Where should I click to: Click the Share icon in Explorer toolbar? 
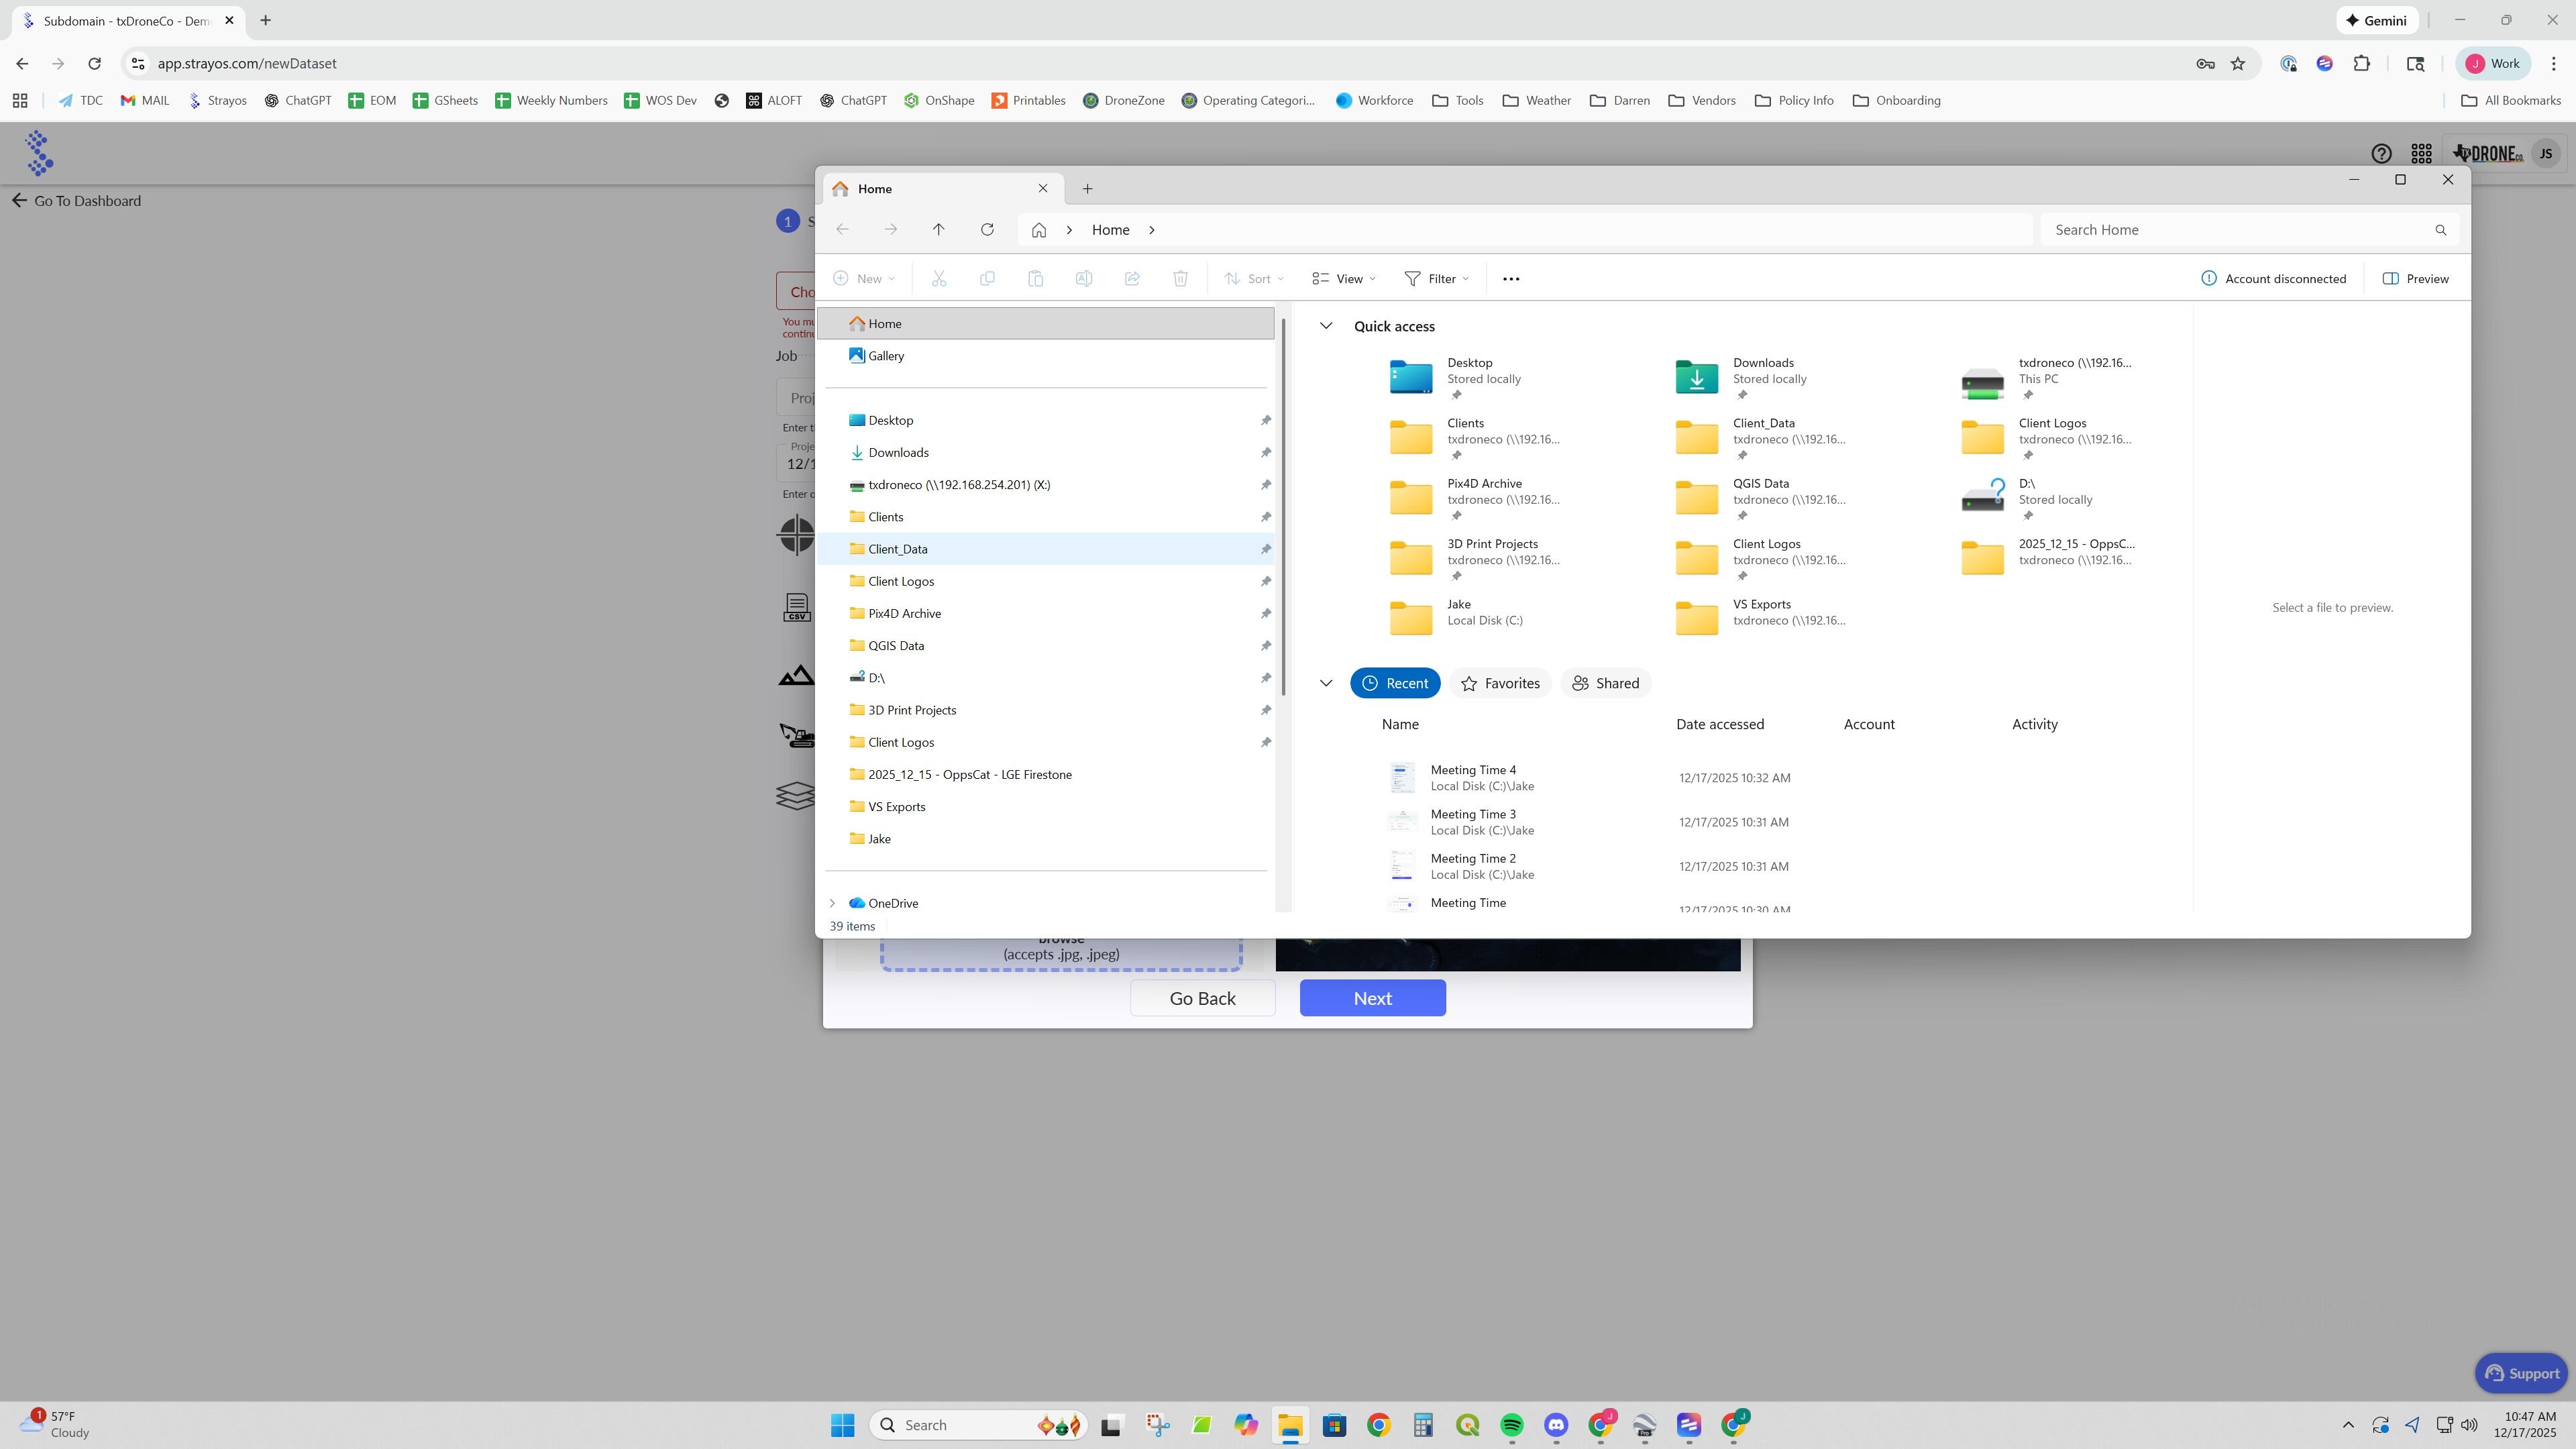click(1132, 279)
